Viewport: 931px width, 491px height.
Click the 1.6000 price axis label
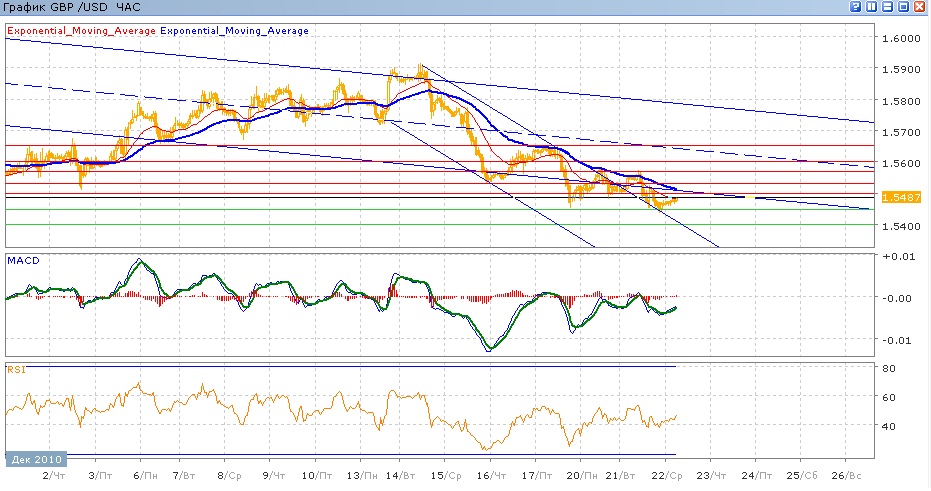coord(901,39)
